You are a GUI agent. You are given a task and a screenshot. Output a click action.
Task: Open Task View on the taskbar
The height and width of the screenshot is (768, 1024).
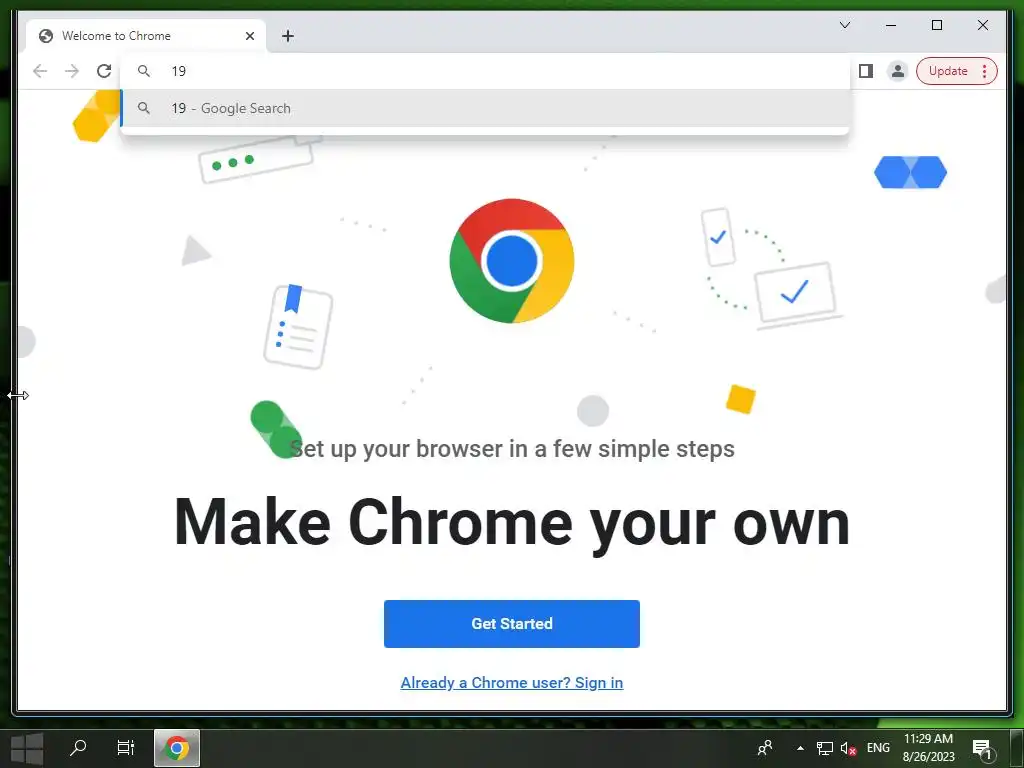point(125,747)
